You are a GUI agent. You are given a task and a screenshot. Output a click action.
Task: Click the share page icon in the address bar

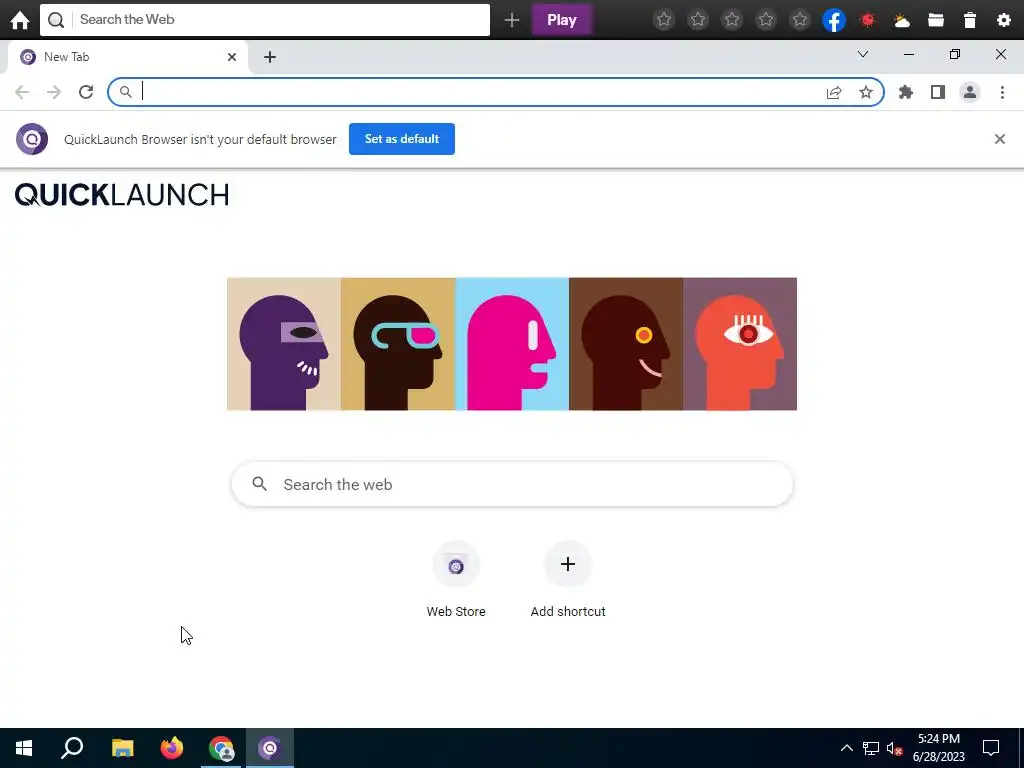(834, 92)
